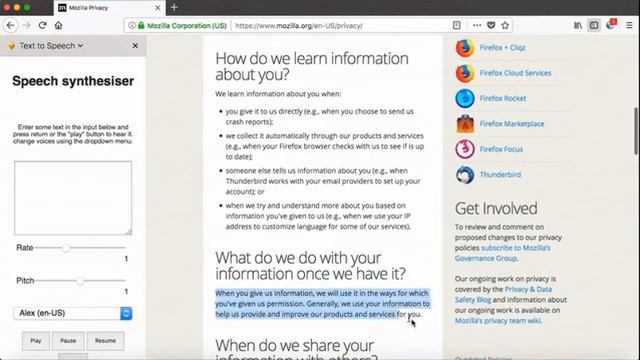
Task: Open page actions three-dot menu
Action: click(x=477, y=25)
